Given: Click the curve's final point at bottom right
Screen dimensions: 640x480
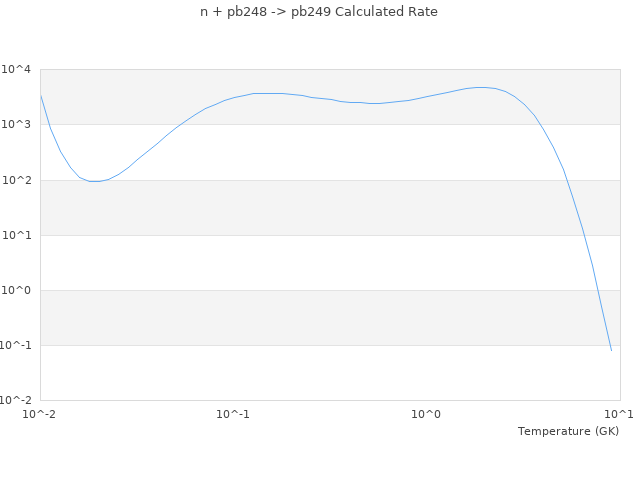Looking at the screenshot, I should (x=611, y=350).
